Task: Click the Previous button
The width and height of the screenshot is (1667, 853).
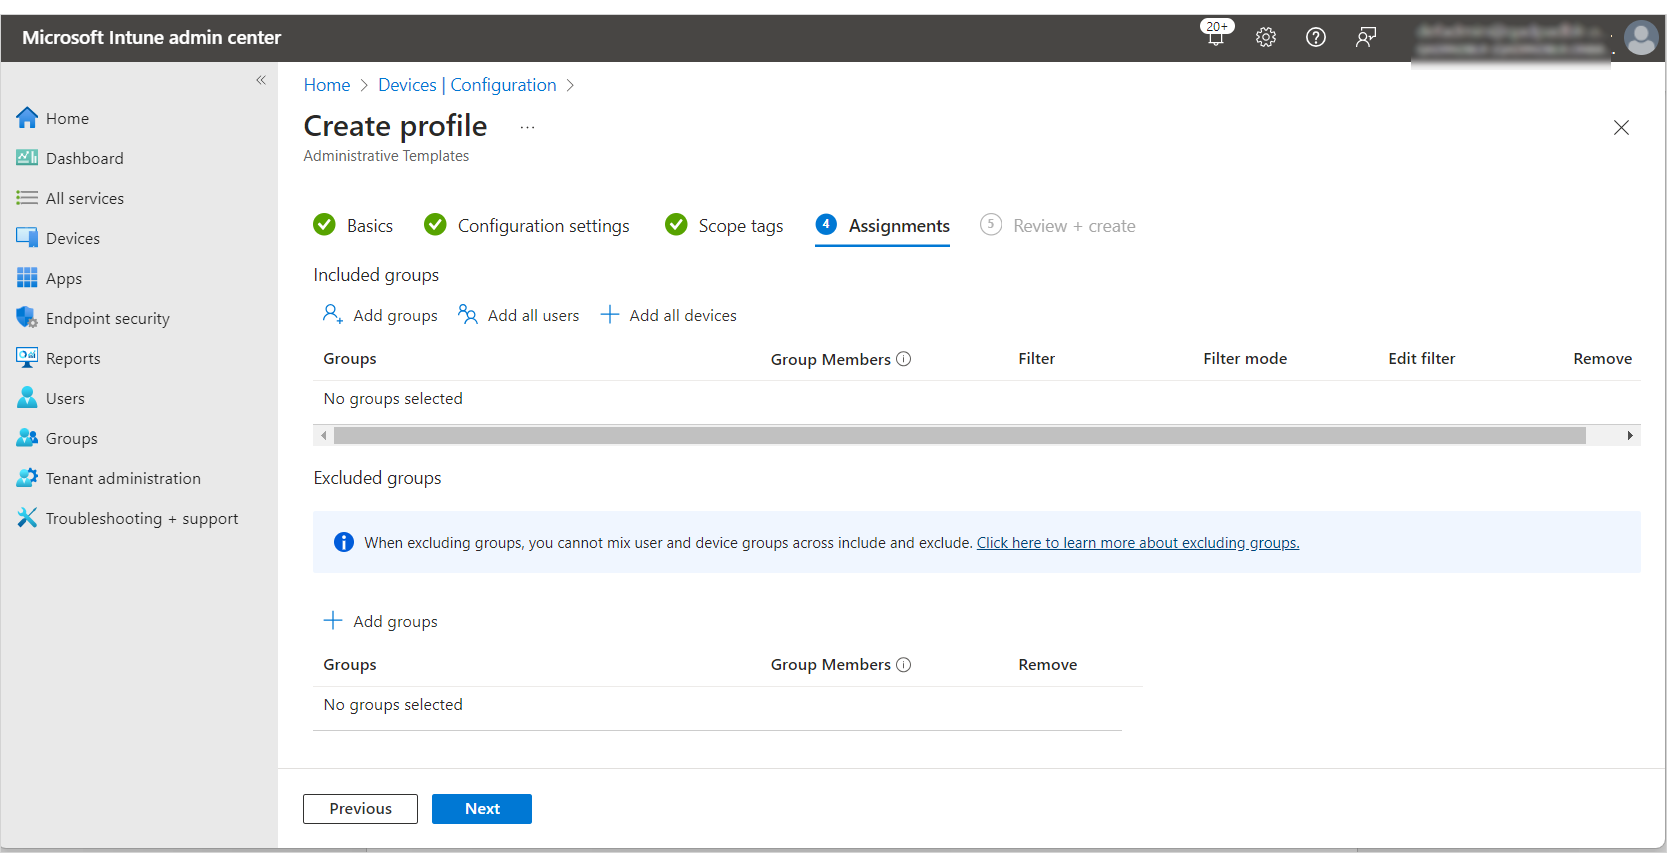Action: (x=360, y=809)
